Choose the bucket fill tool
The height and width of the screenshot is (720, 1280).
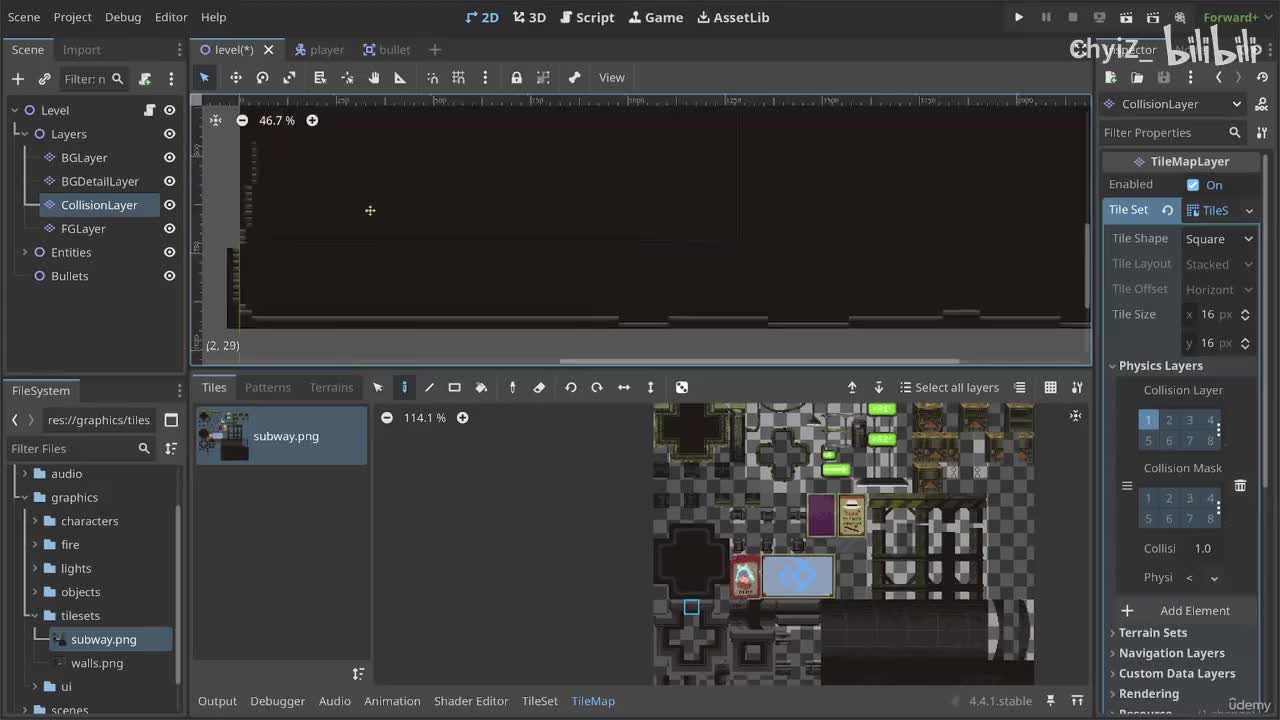[x=481, y=388]
